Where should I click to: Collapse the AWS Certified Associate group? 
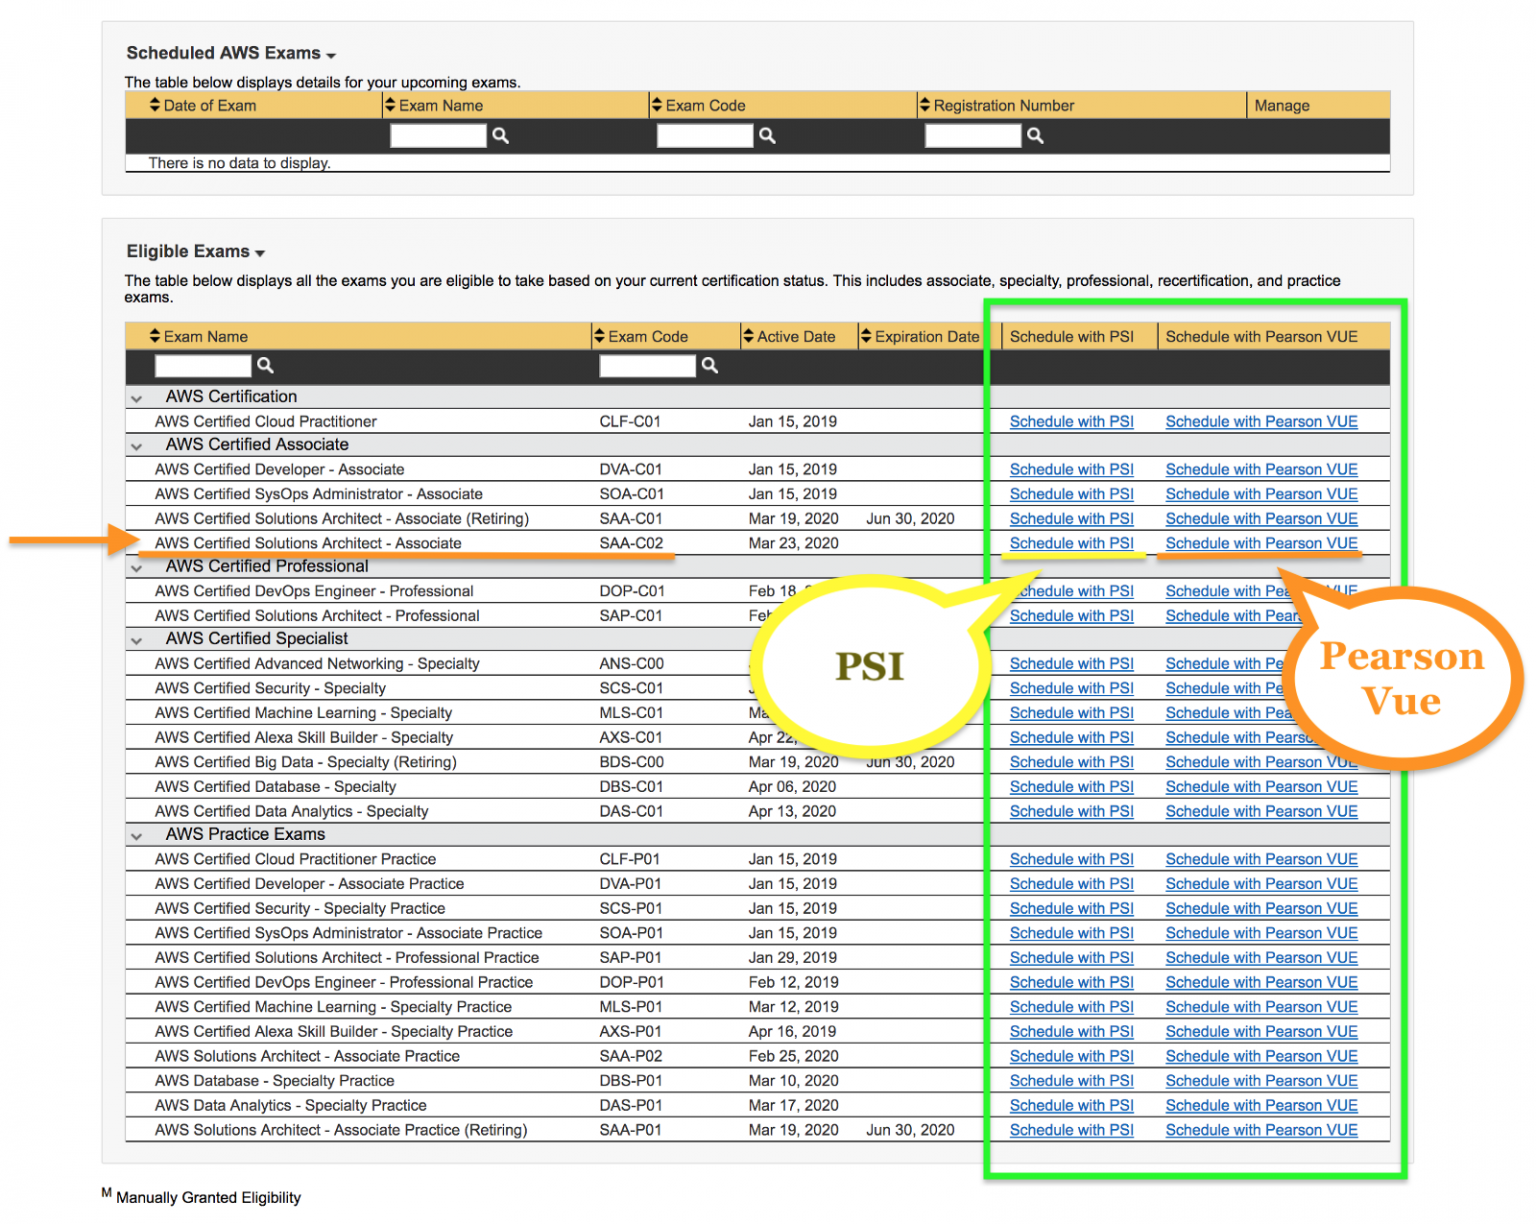tap(136, 446)
